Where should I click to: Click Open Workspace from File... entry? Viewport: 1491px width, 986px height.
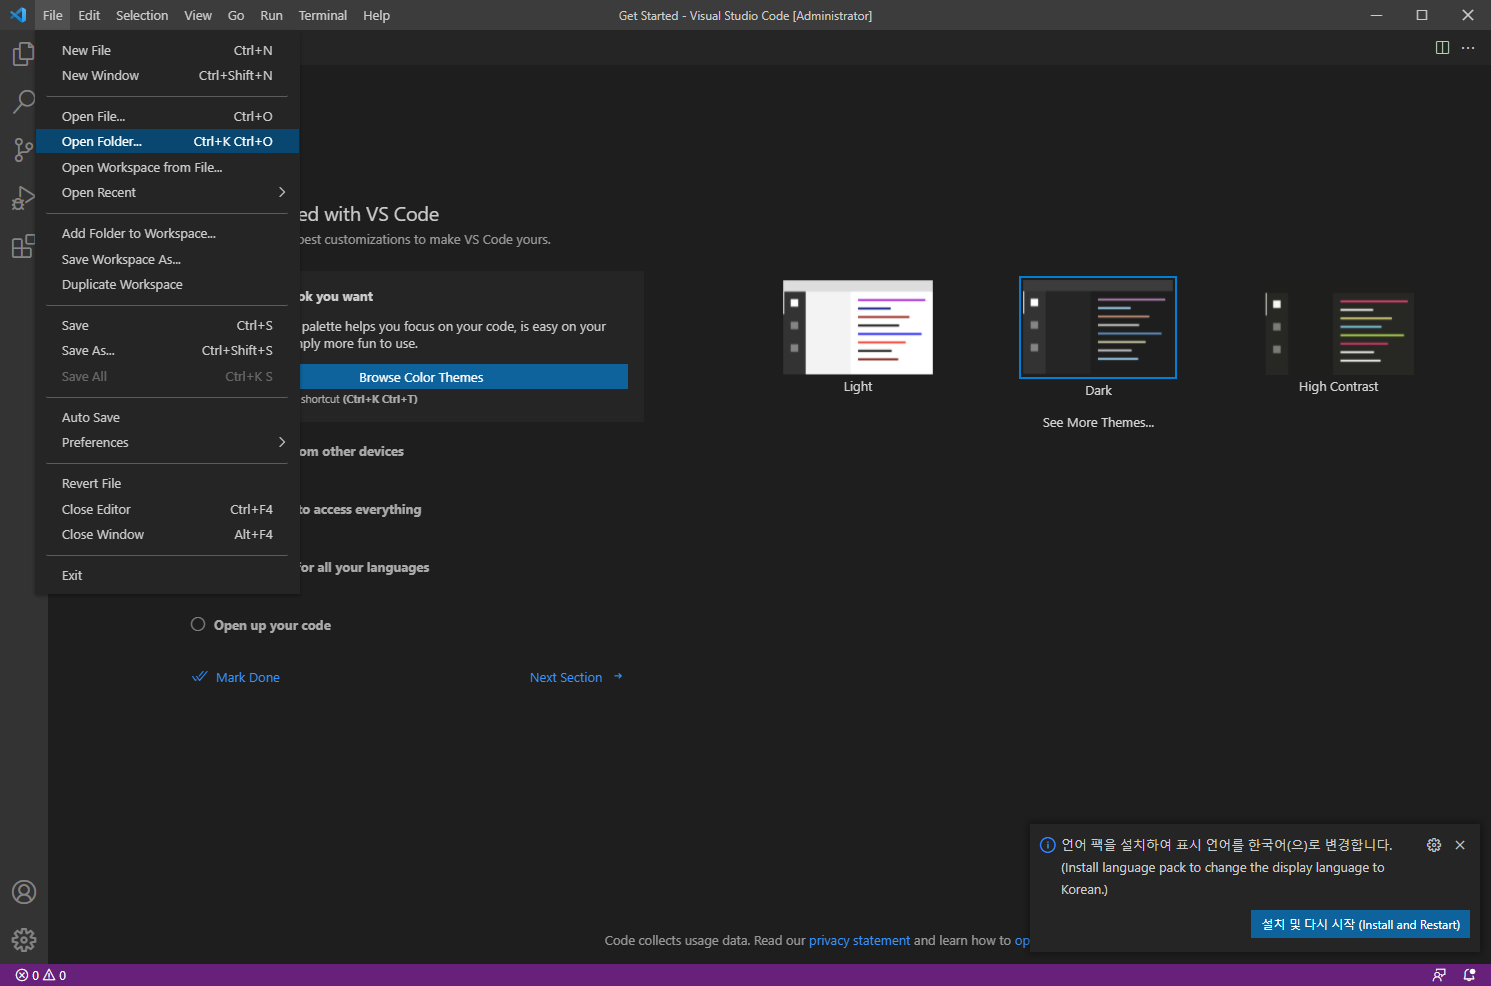click(167, 167)
